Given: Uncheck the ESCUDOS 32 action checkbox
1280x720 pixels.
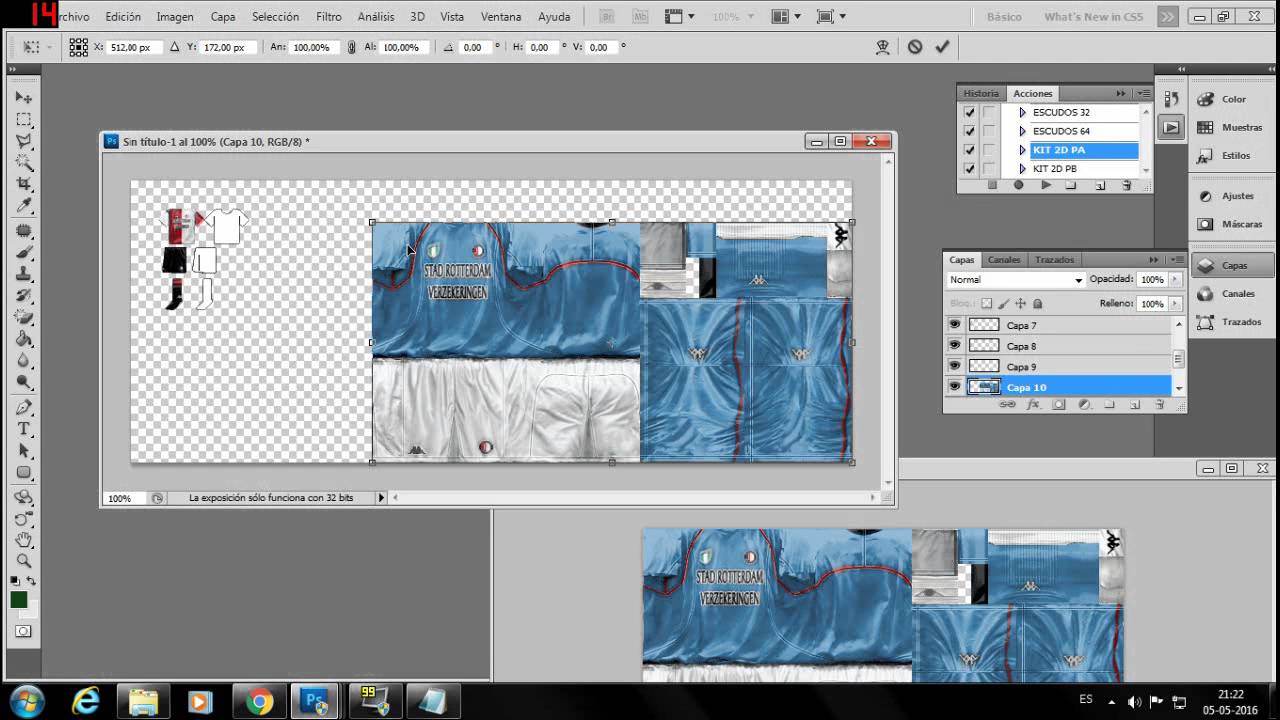Looking at the screenshot, I should [969, 112].
